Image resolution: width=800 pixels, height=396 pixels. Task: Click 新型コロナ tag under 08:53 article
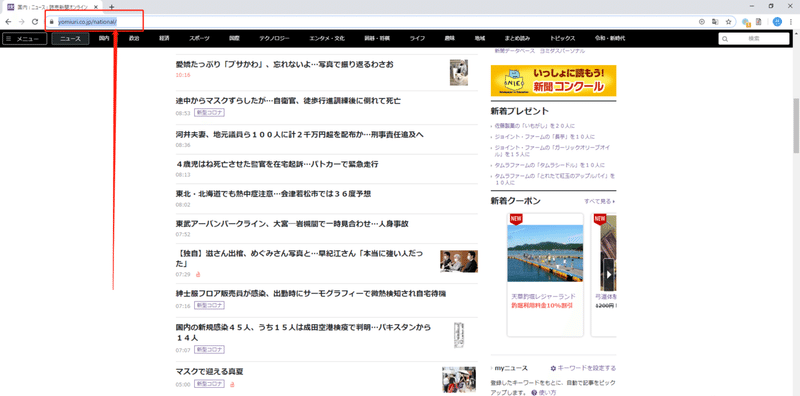click(210, 113)
